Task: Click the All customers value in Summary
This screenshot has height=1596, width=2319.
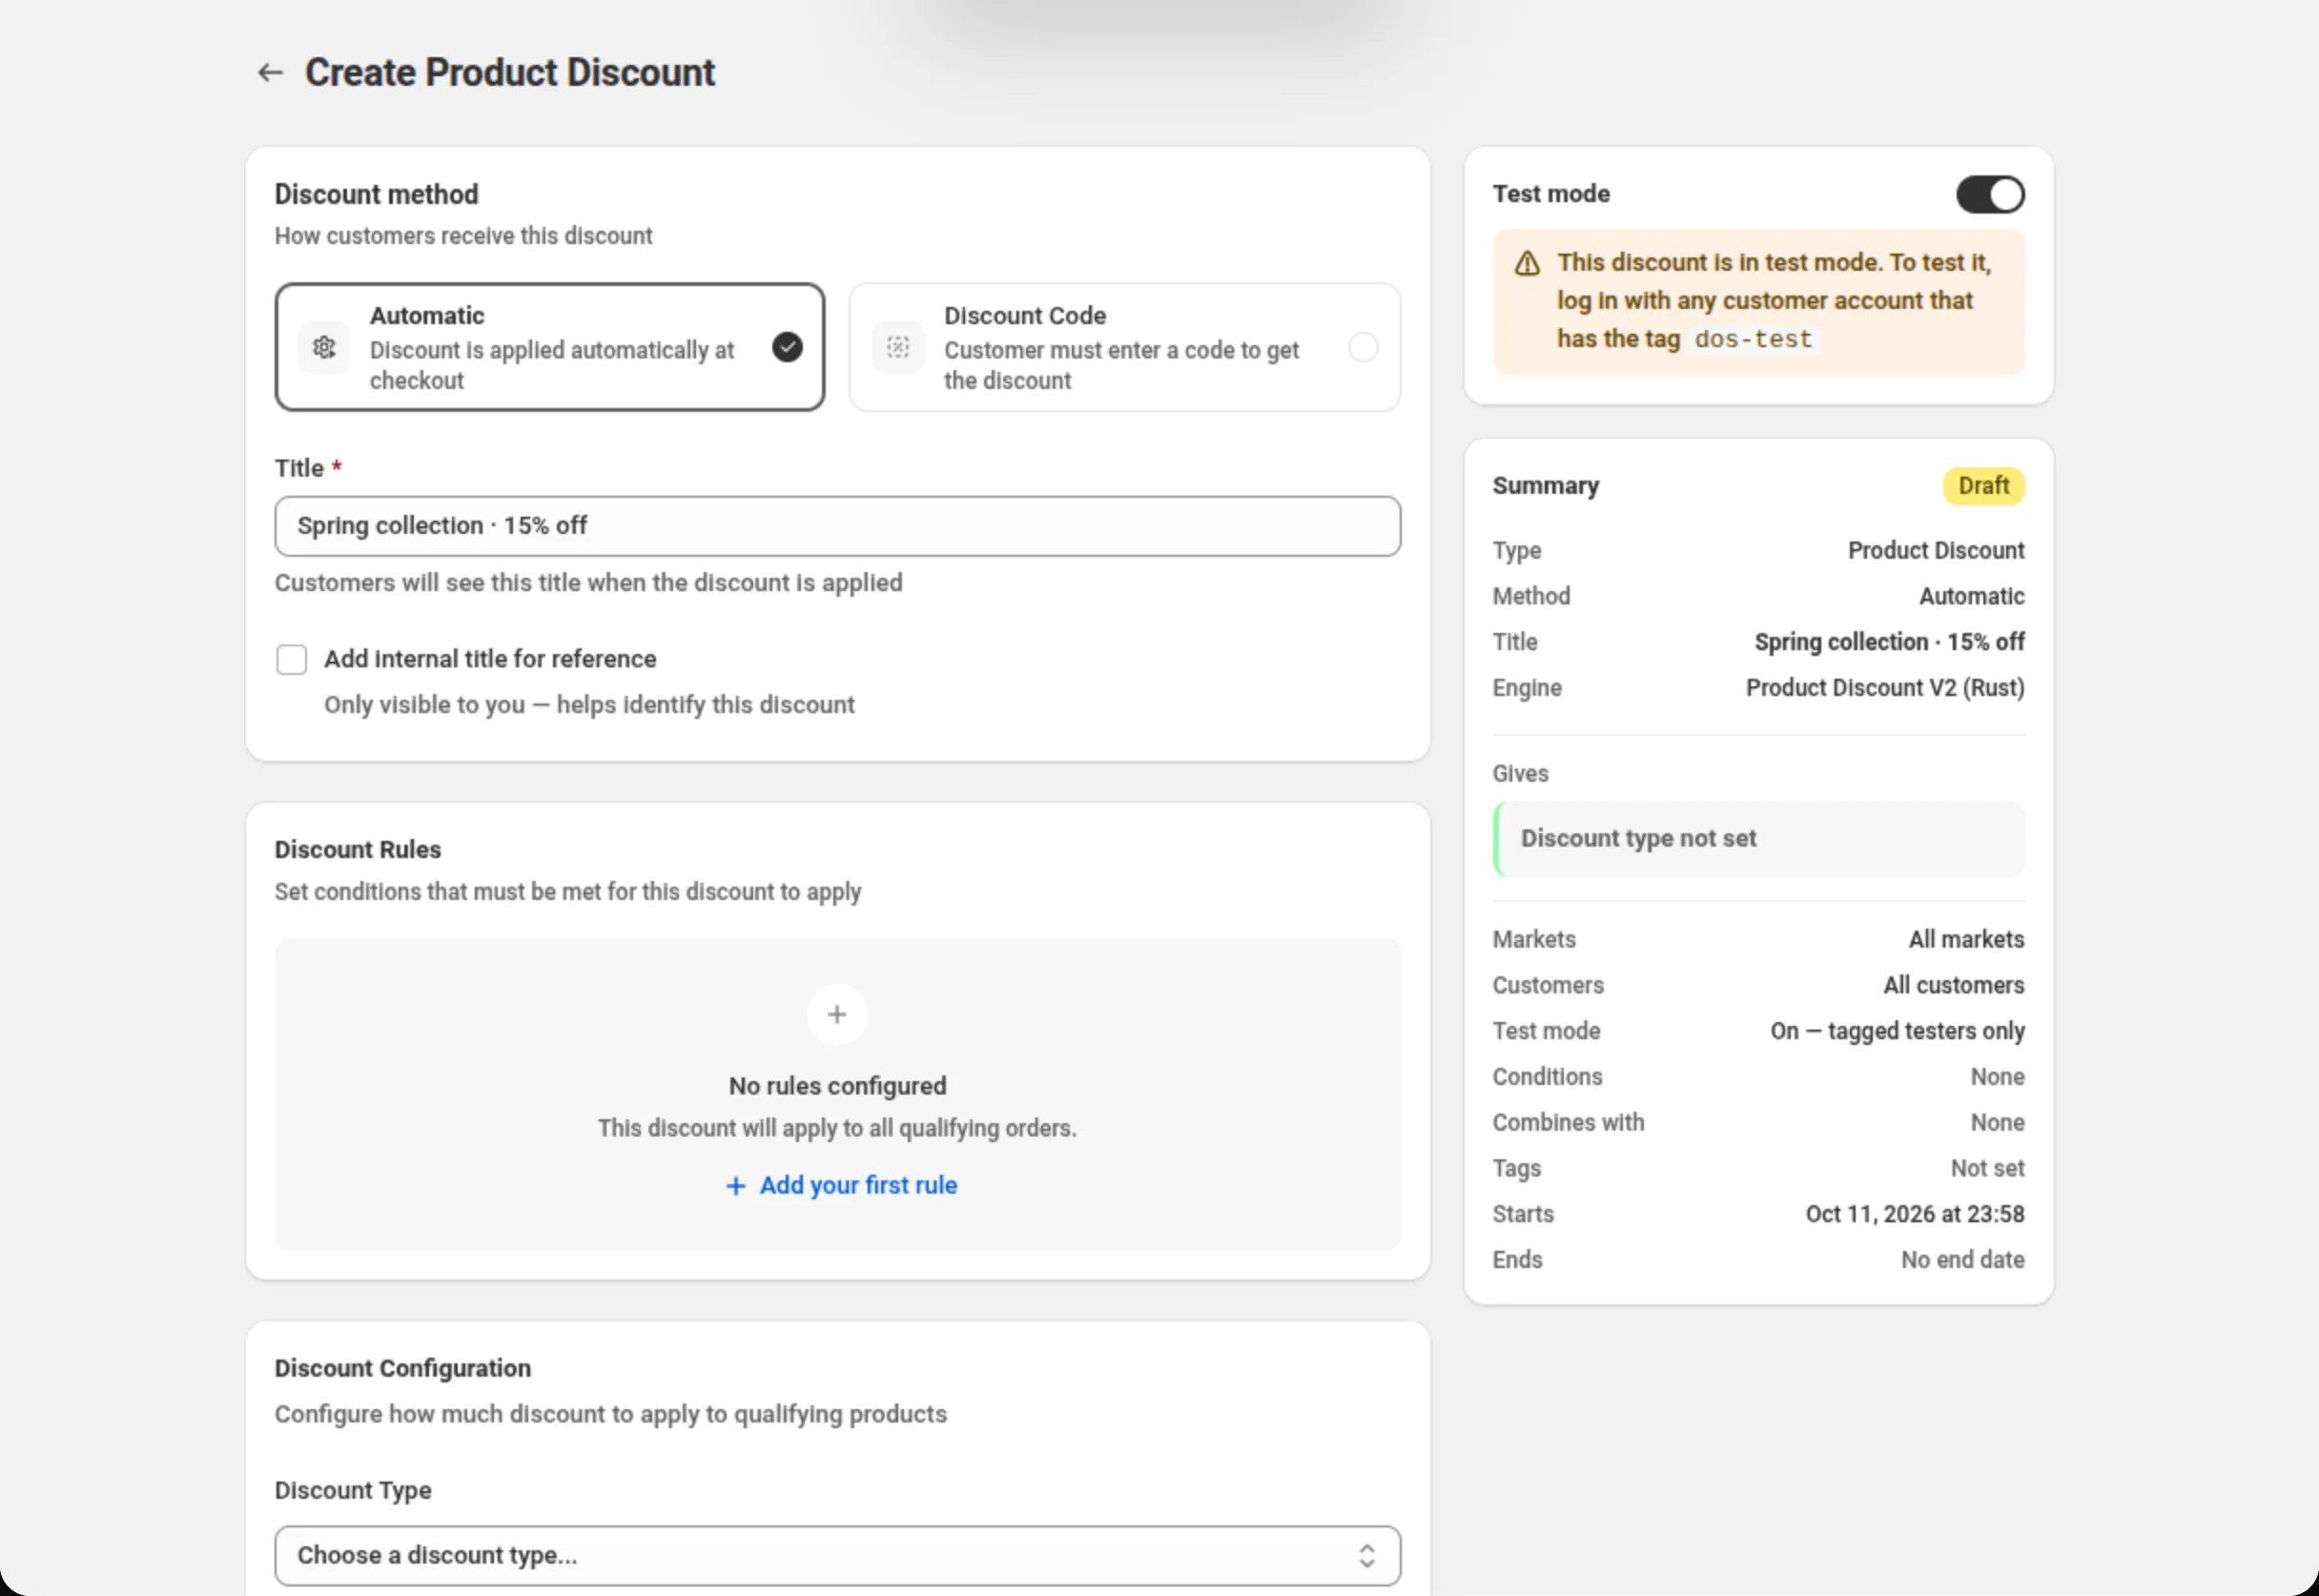Action: click(1953, 986)
